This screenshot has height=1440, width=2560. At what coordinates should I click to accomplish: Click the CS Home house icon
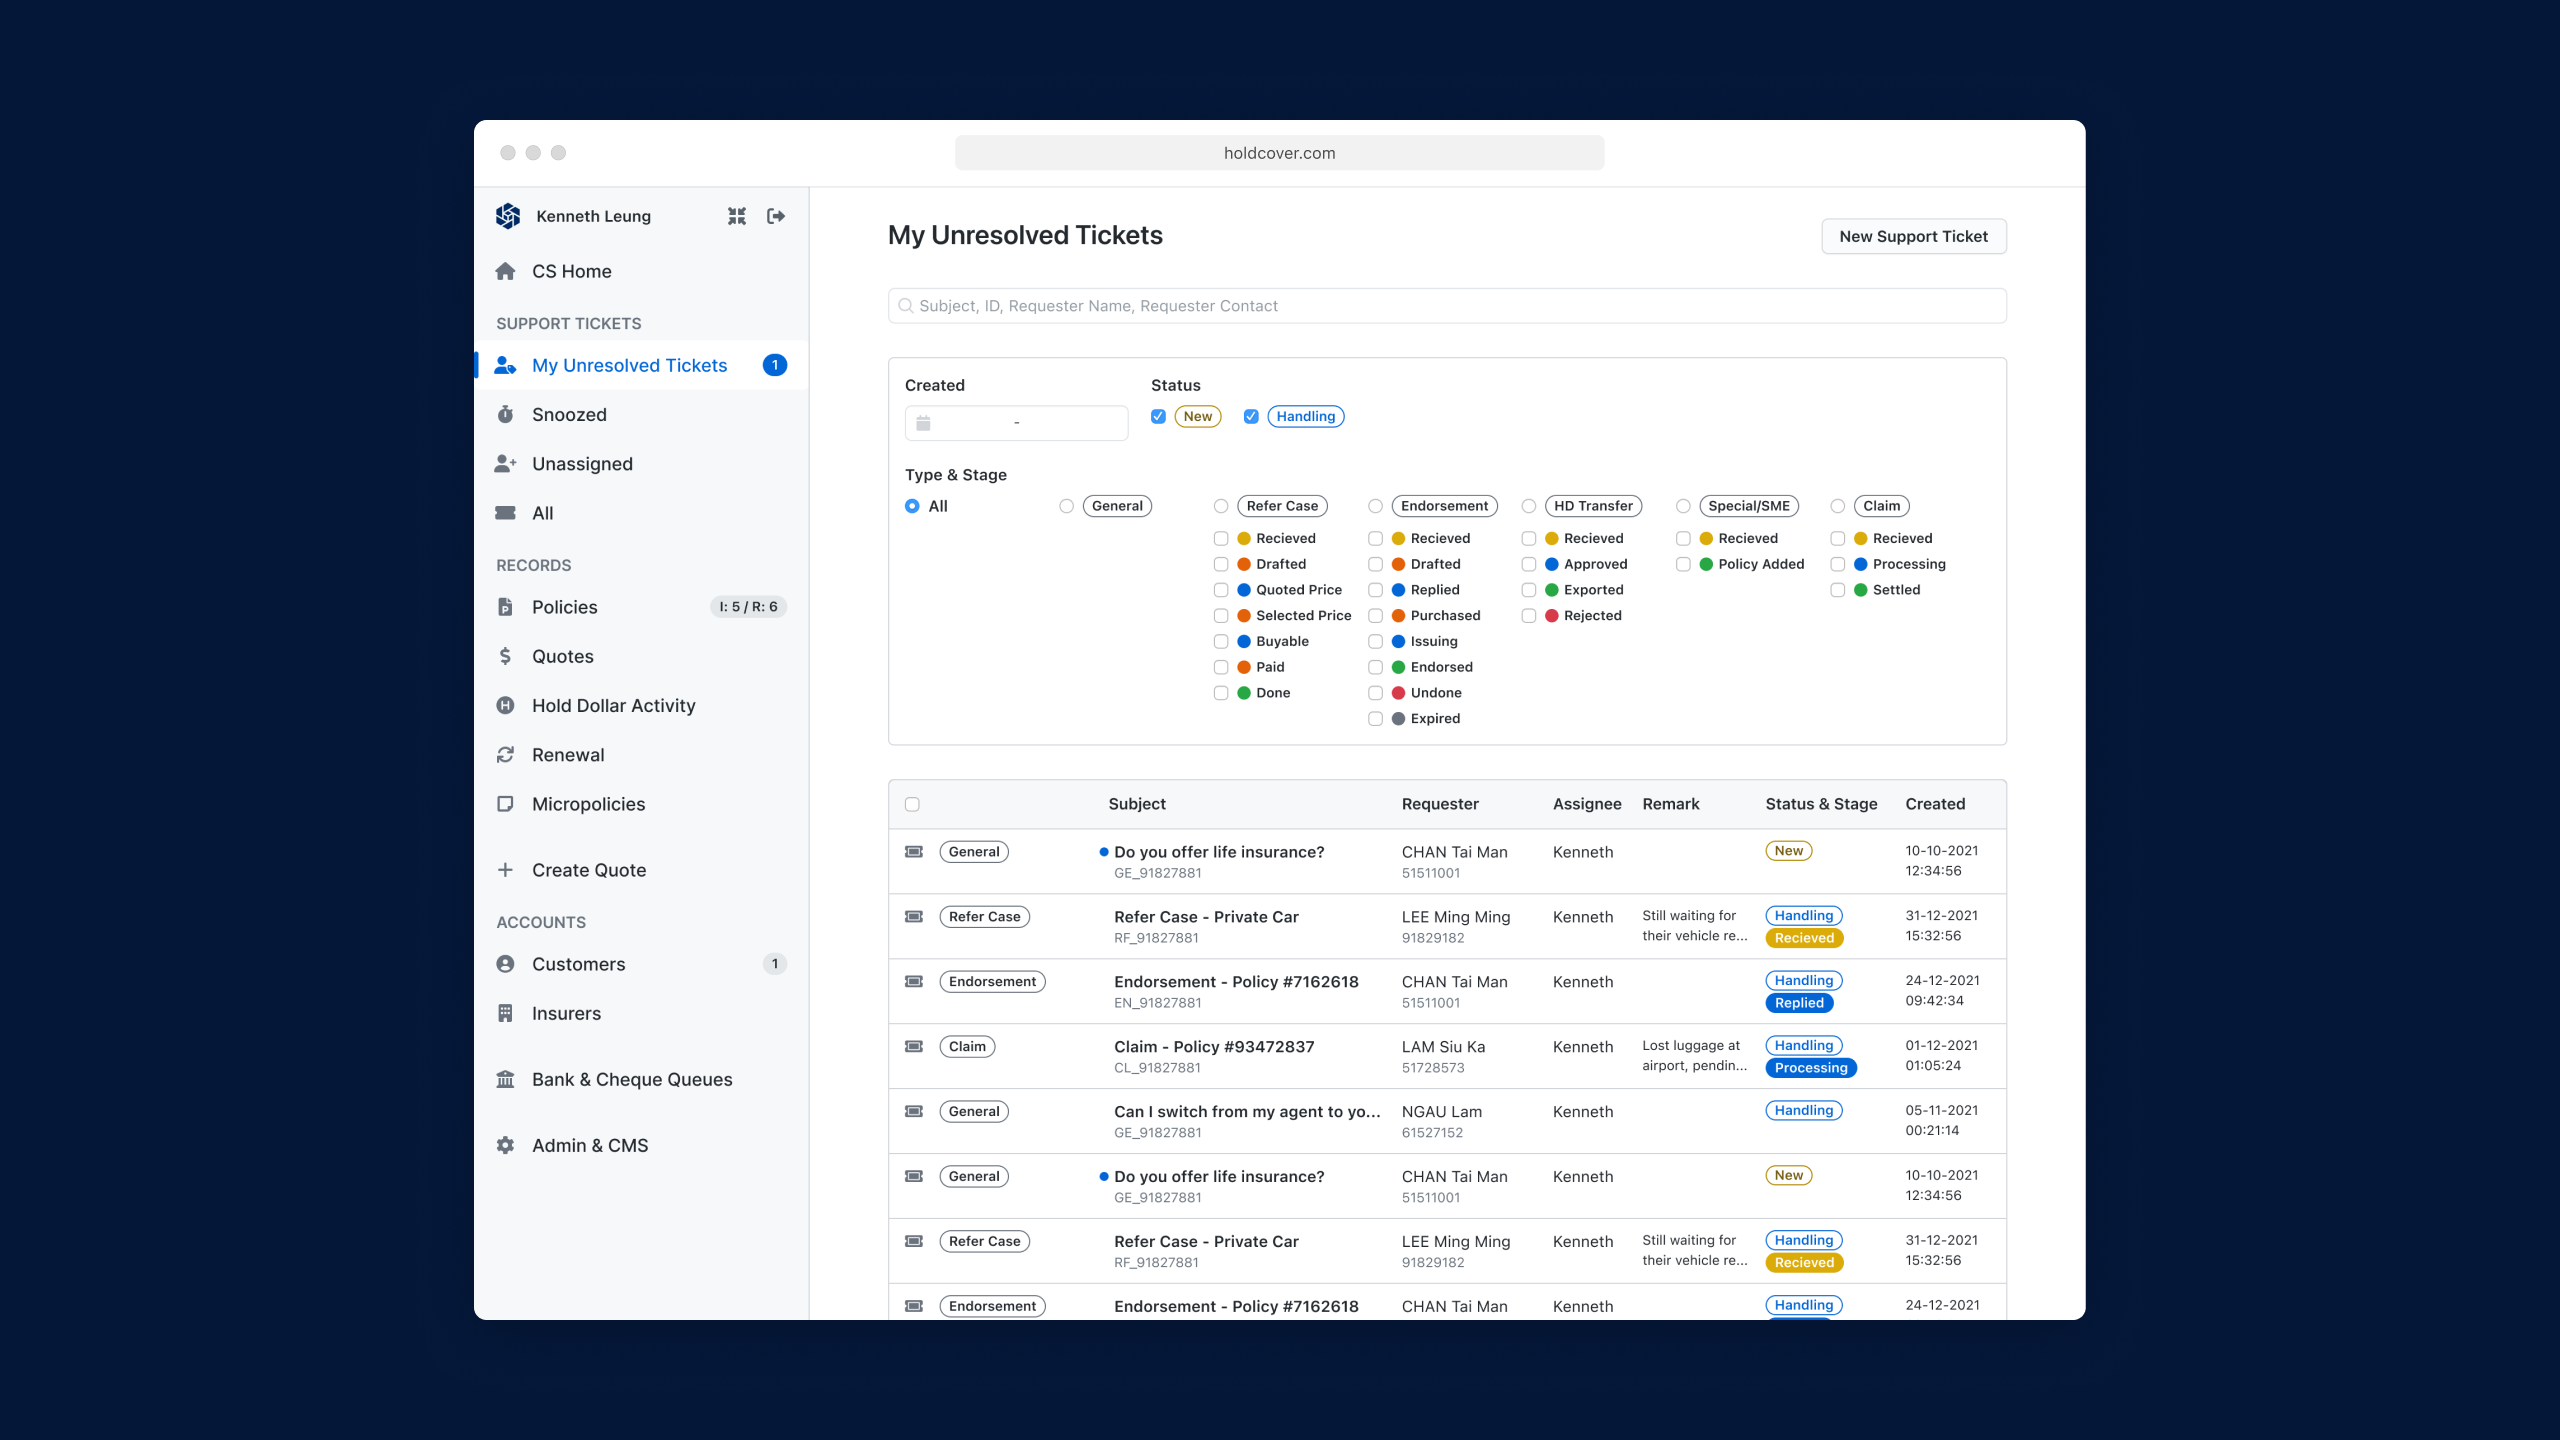click(506, 271)
